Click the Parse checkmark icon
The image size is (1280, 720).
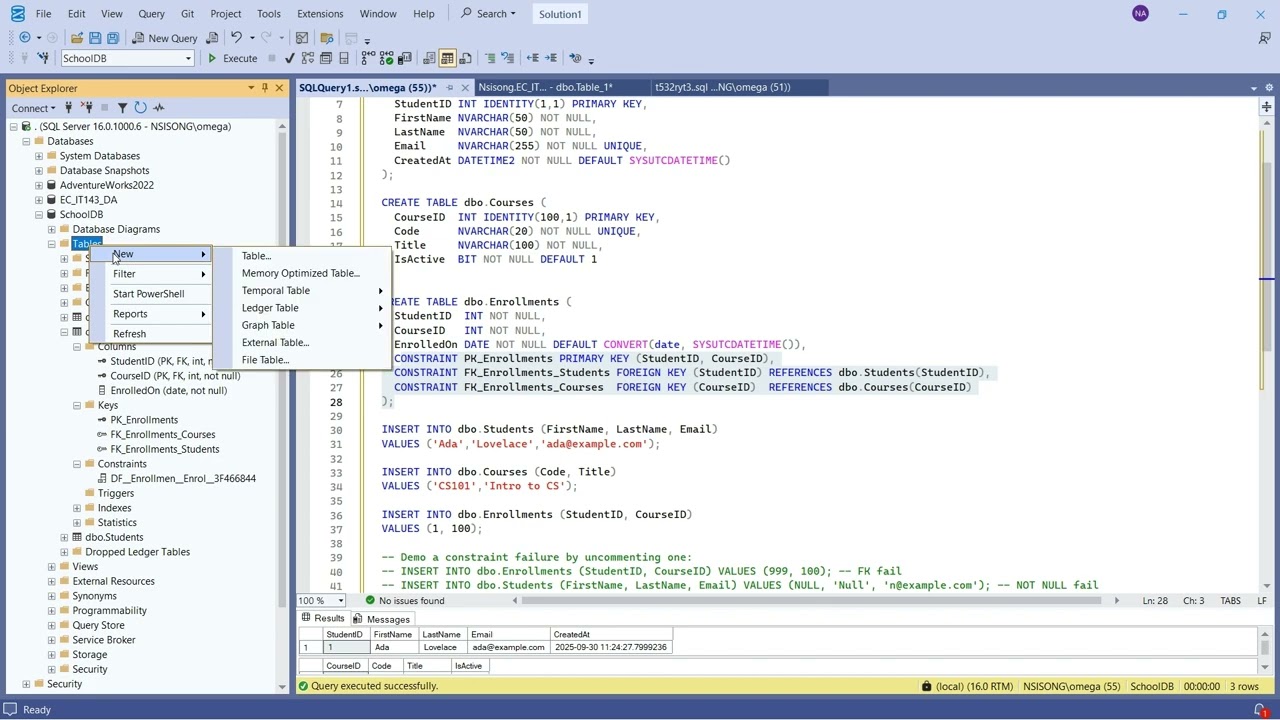289,58
